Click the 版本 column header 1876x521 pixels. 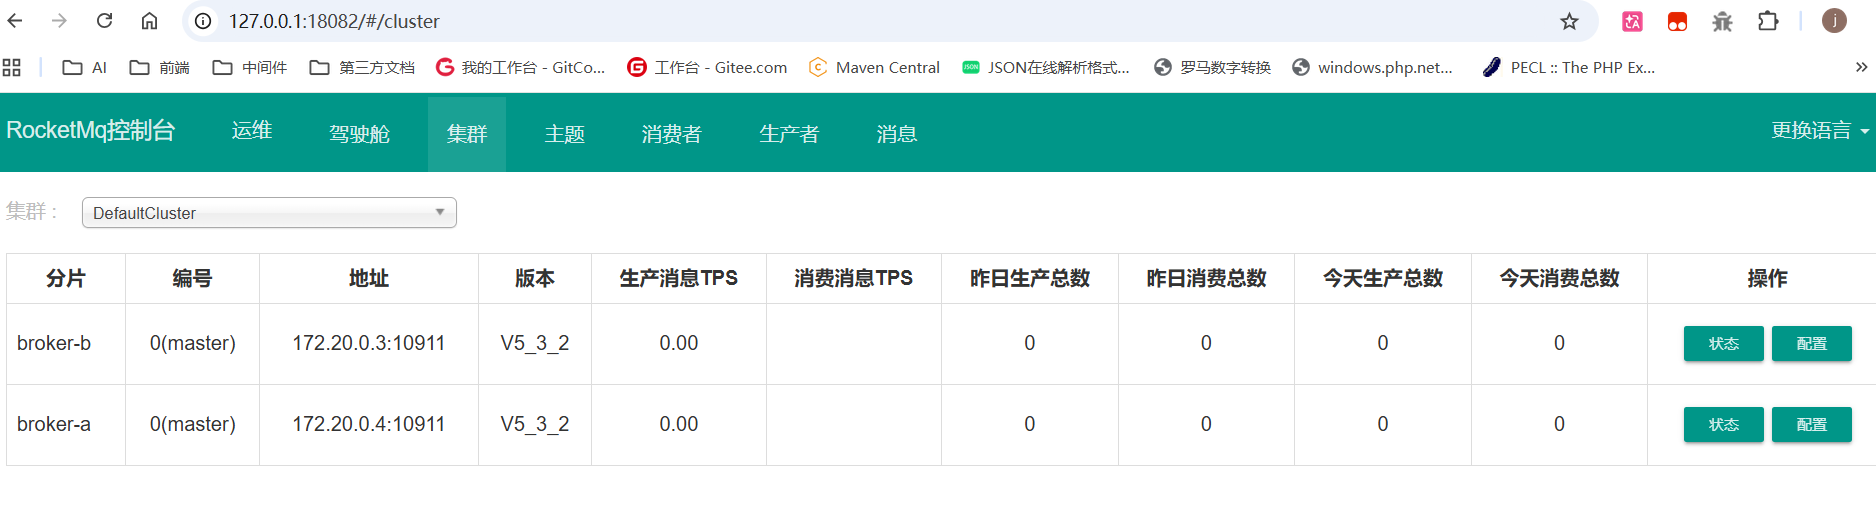pos(535,278)
